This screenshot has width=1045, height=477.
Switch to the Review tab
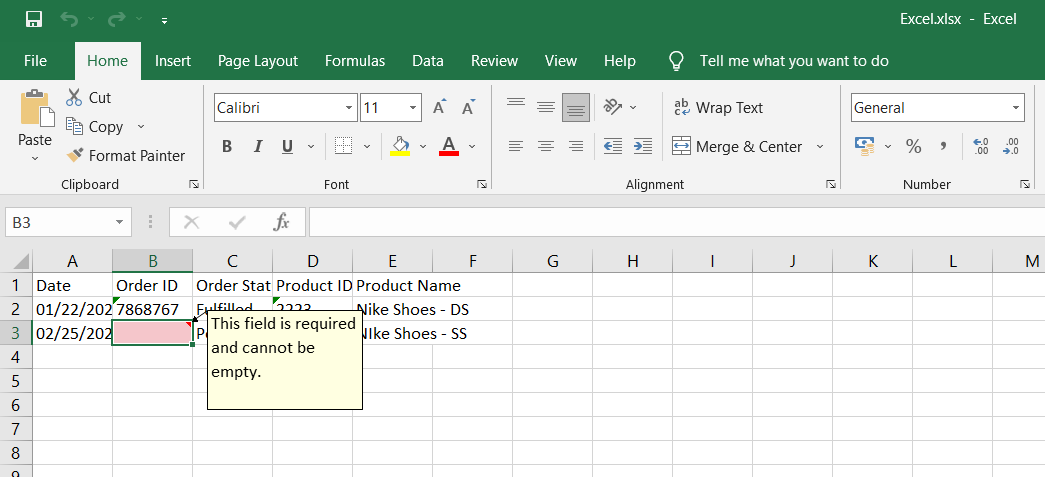click(494, 61)
